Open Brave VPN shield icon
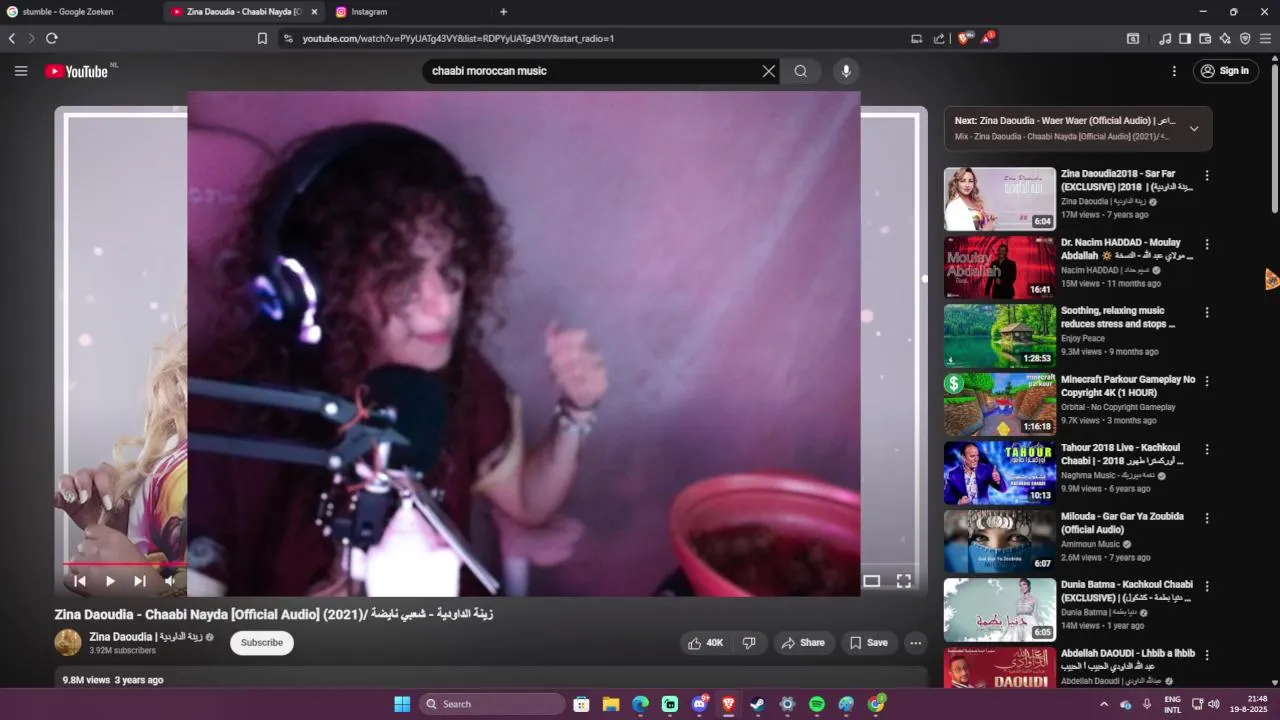The image size is (1280, 720). pyautogui.click(x=1245, y=38)
